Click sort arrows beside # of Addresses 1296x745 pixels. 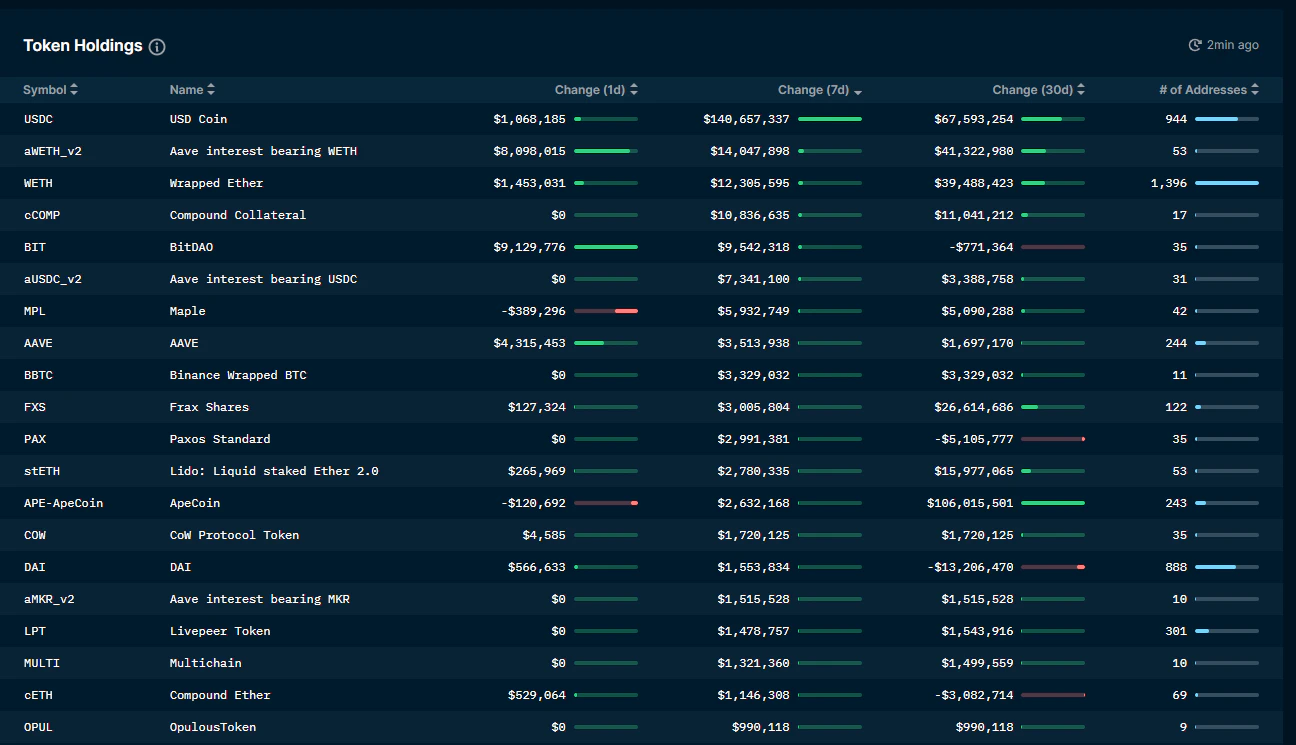coord(1255,90)
